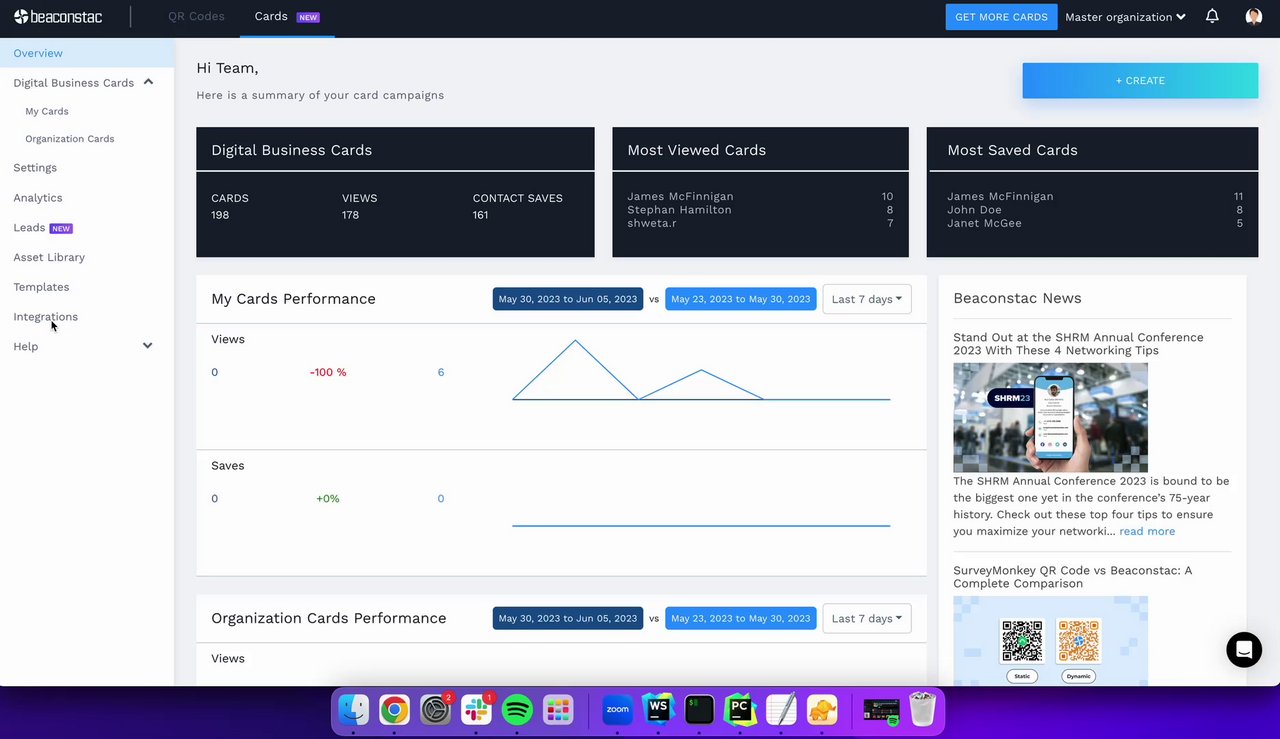This screenshot has width=1280, height=739.
Task: Open the notifications bell
Action: (1212, 16)
